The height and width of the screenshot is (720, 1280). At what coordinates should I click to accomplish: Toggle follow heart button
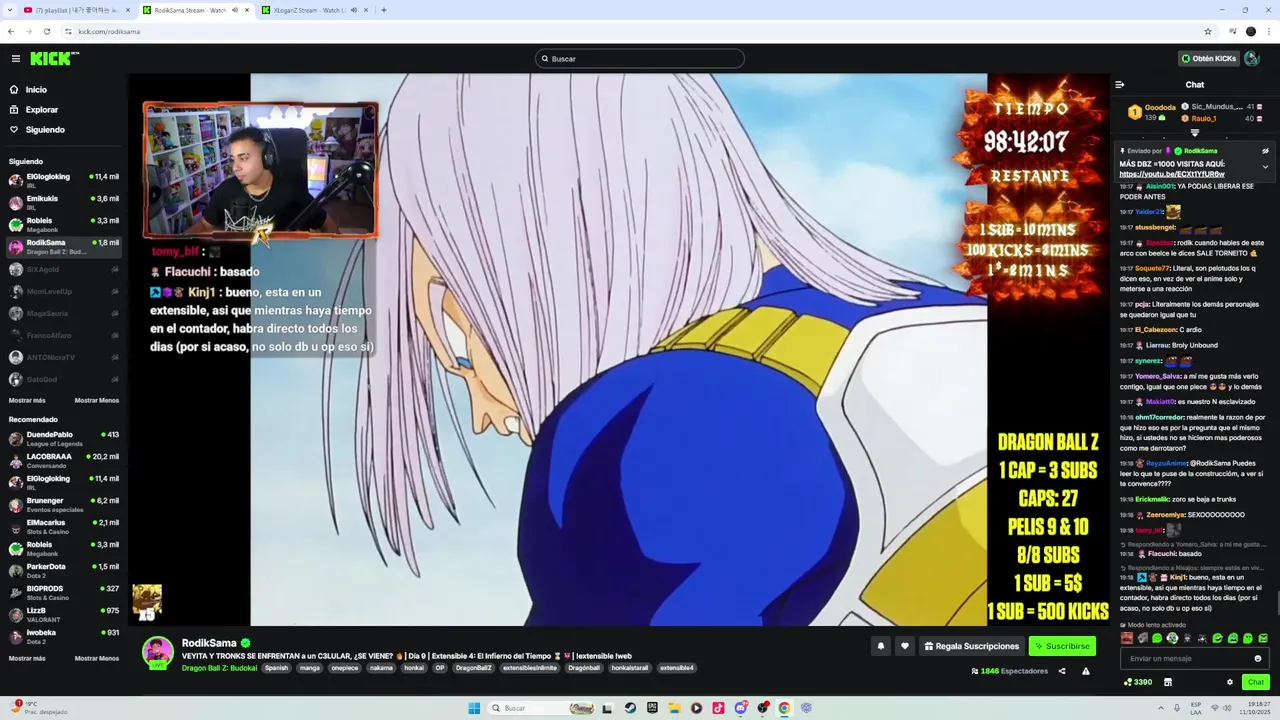[x=905, y=646]
